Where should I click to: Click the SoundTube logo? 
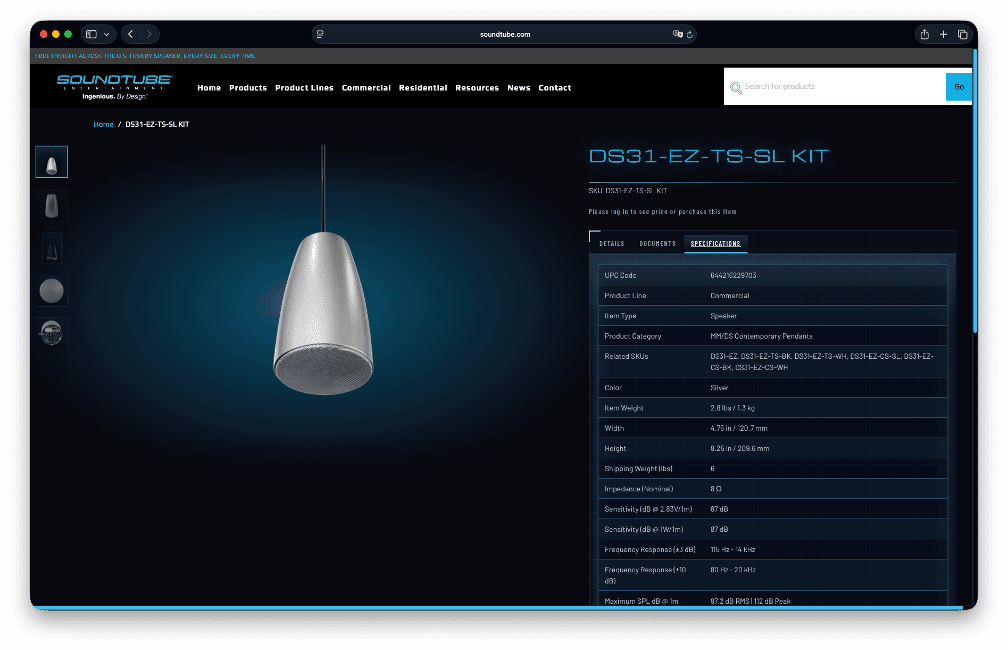pos(114,87)
